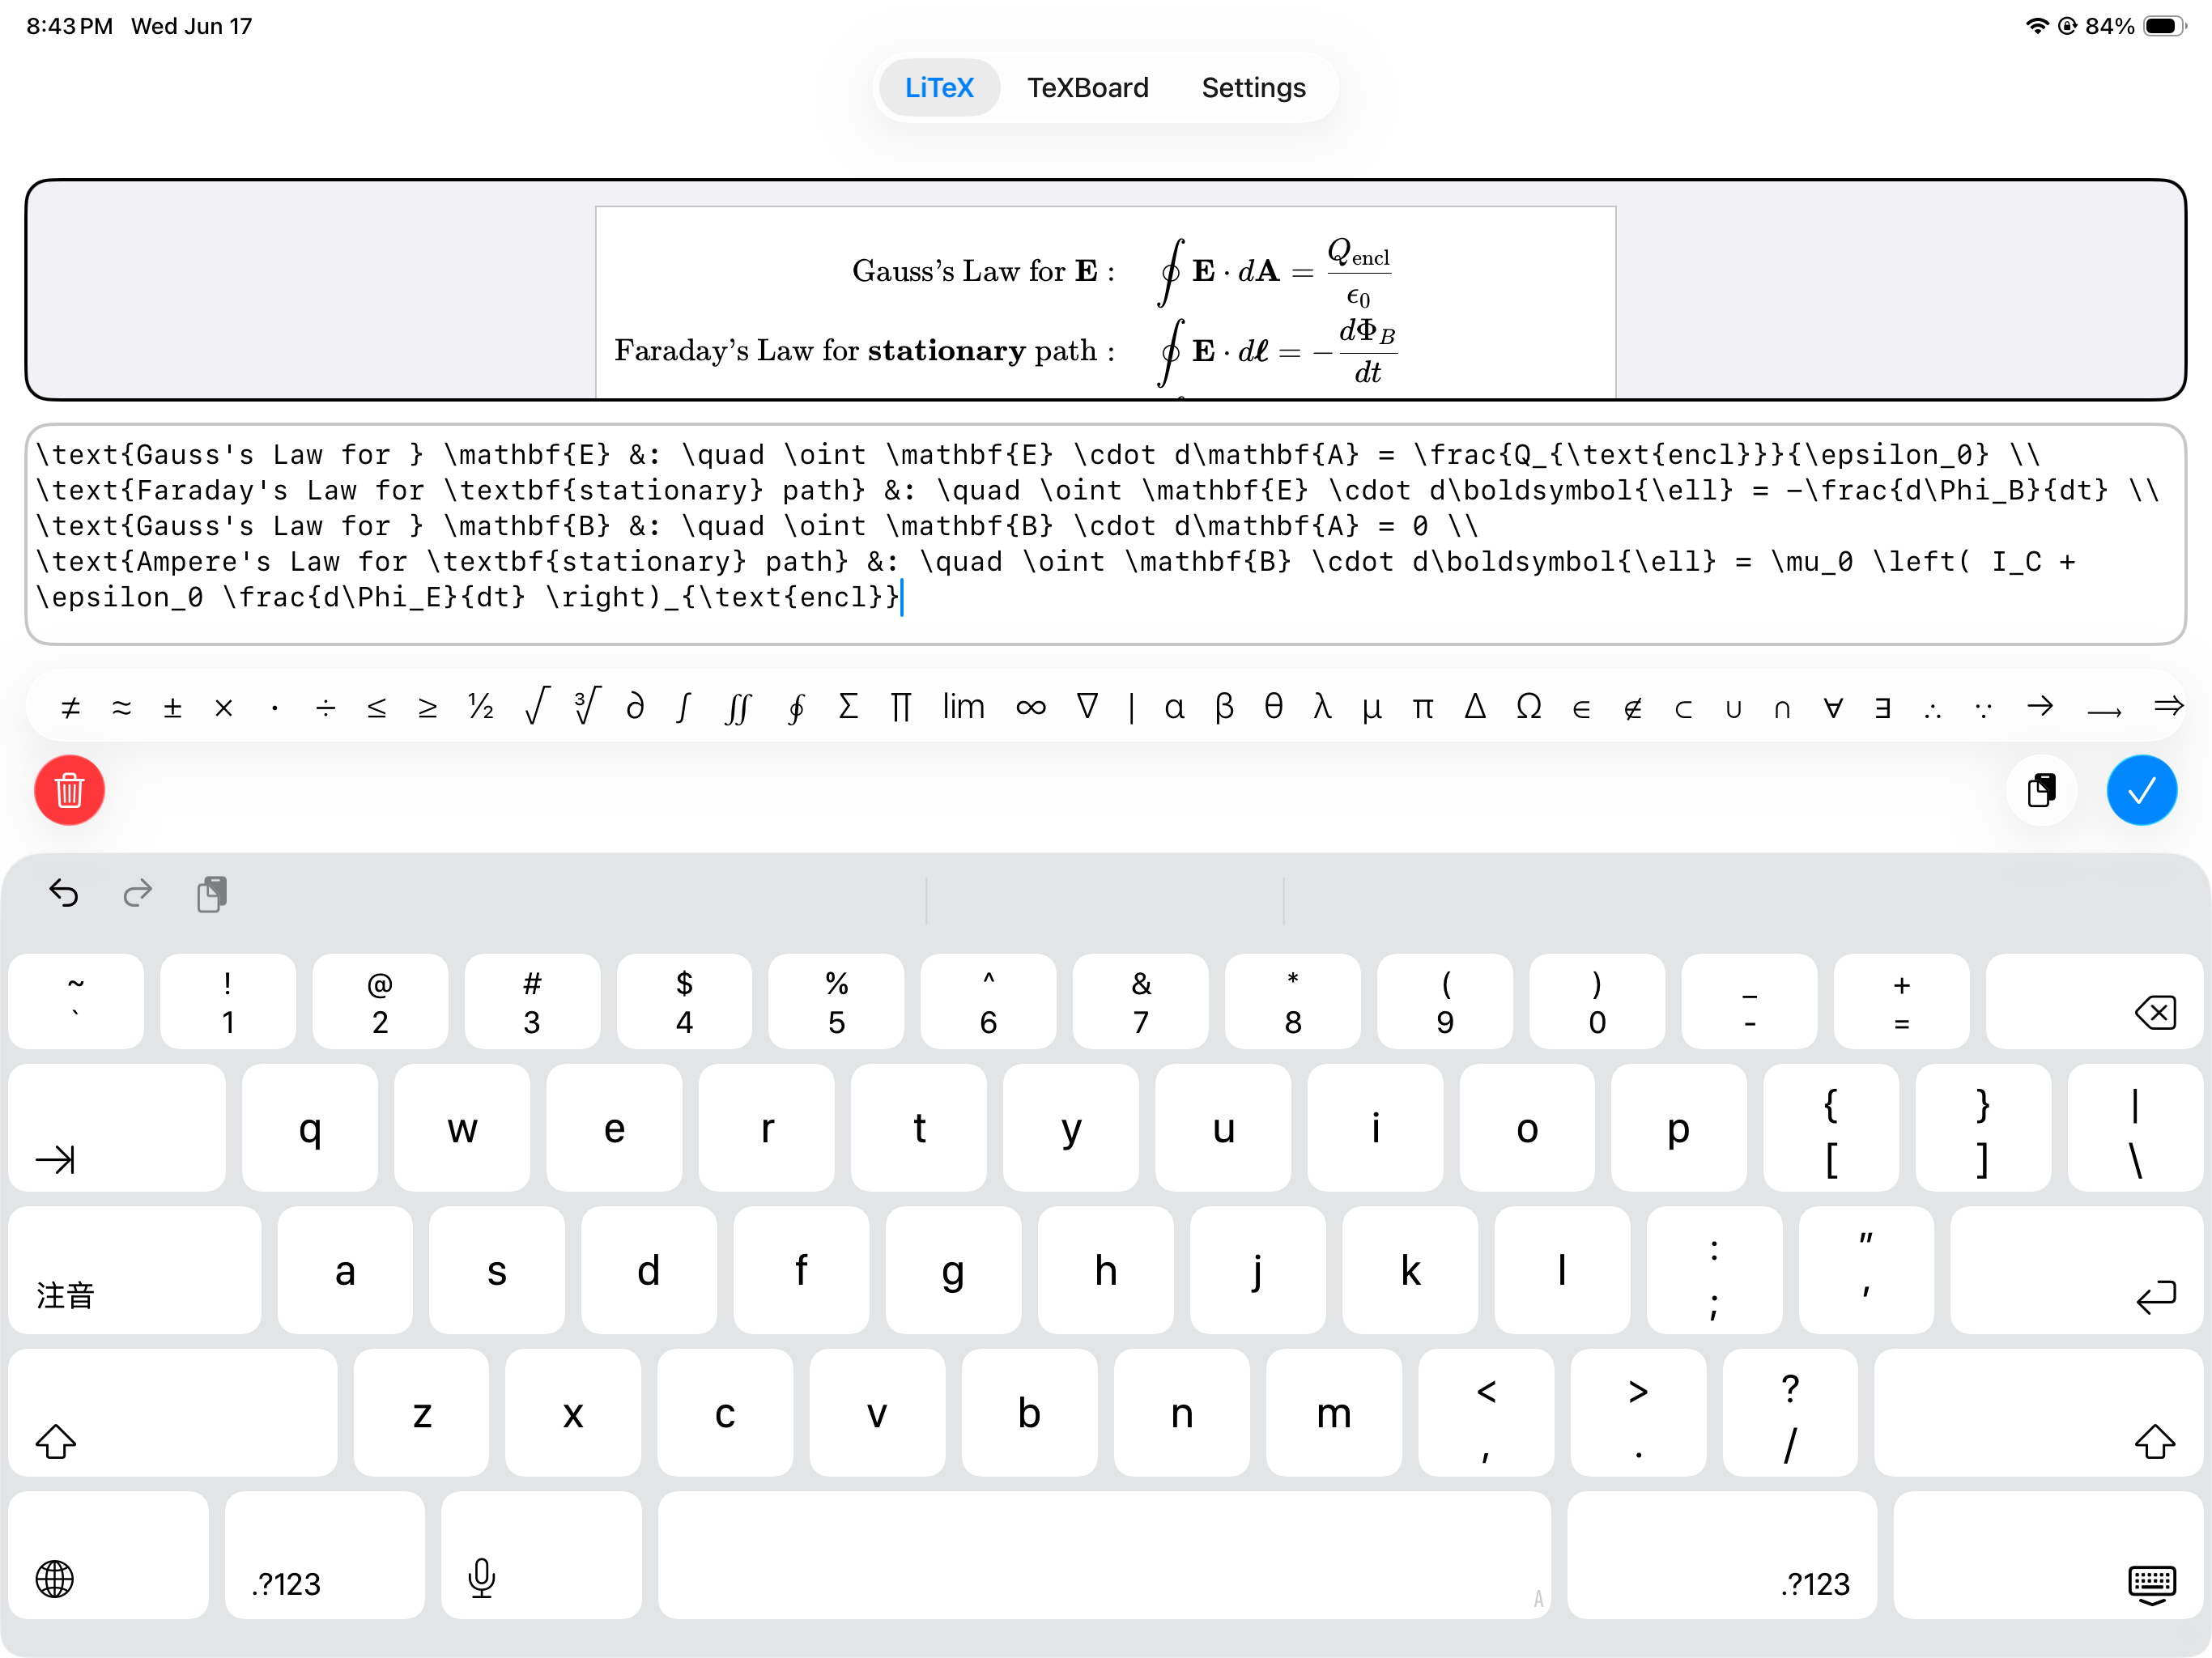This screenshot has height=1658, width=2212.
Task: Click inside the LaTeX code editor
Action: (x=1105, y=534)
